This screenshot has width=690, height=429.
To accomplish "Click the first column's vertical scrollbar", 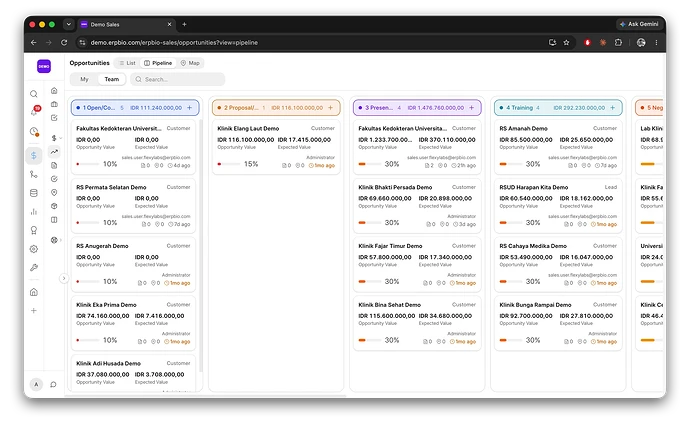I will pyautogui.click(x=201, y=246).
